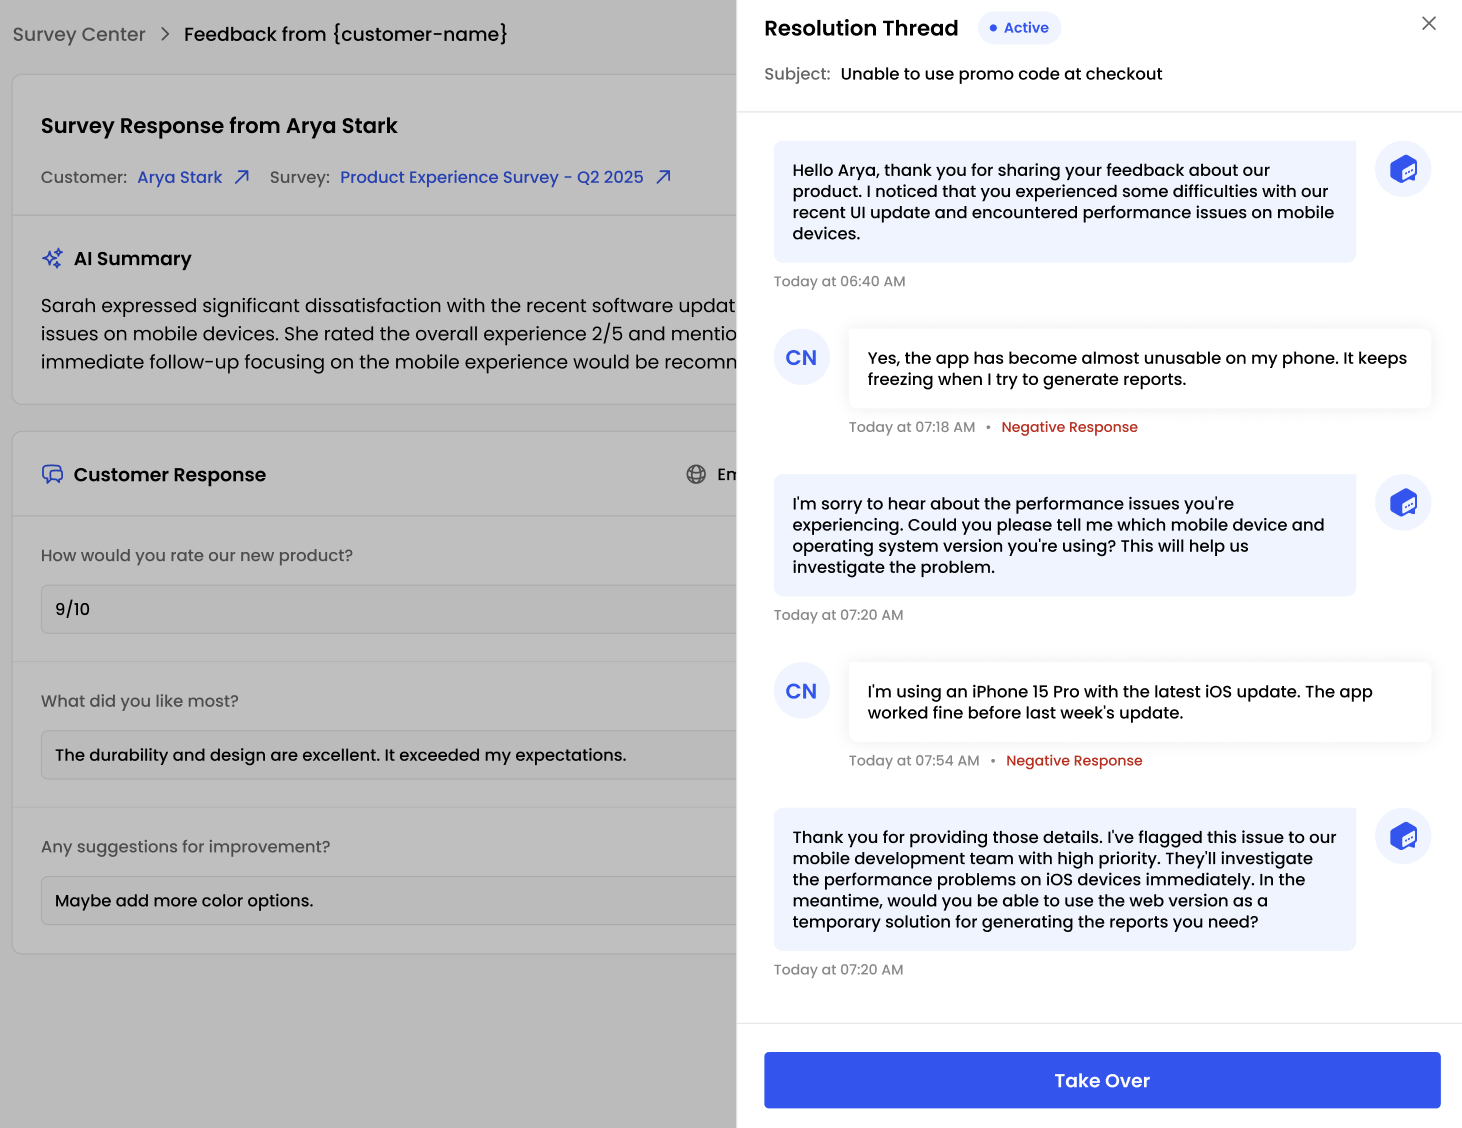Click the external link arrow beside the survey name
Viewport: 1462px width, 1128px height.
663,176
